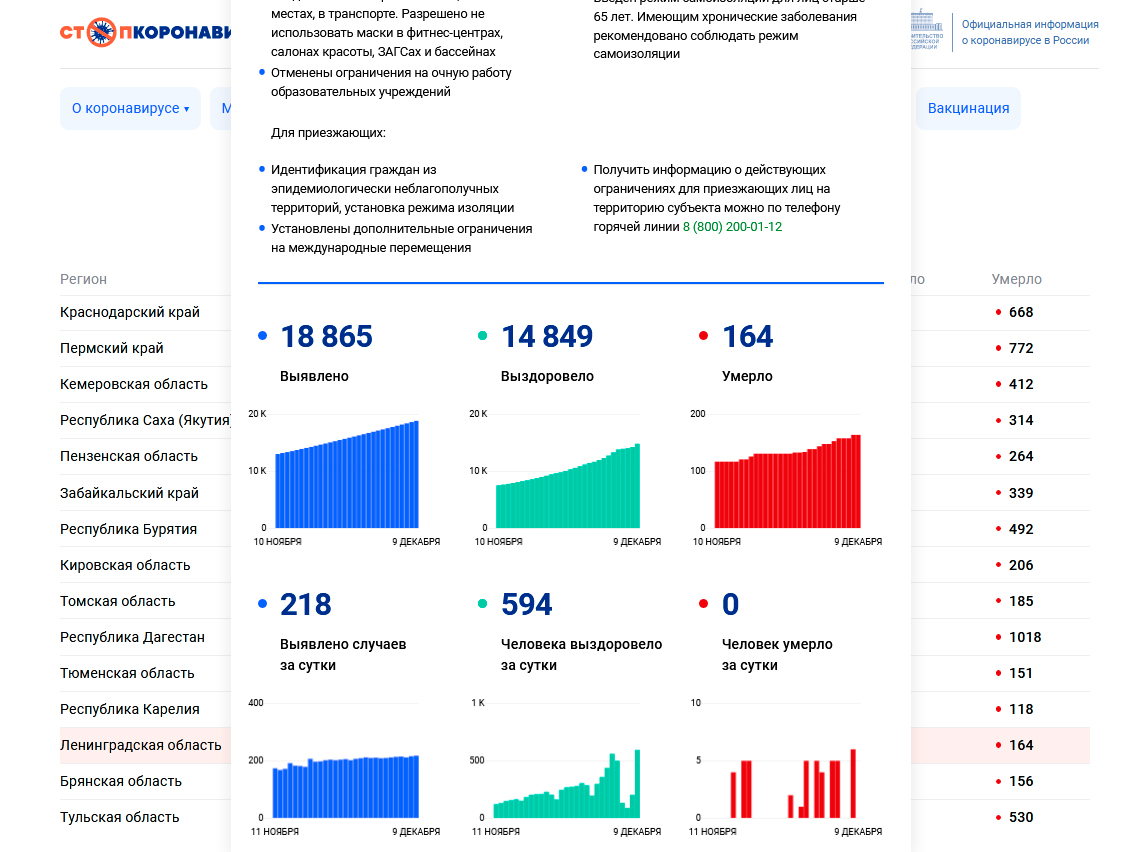Click Краснодарский край in the region list
The width and height of the screenshot is (1136, 852).
130,312
